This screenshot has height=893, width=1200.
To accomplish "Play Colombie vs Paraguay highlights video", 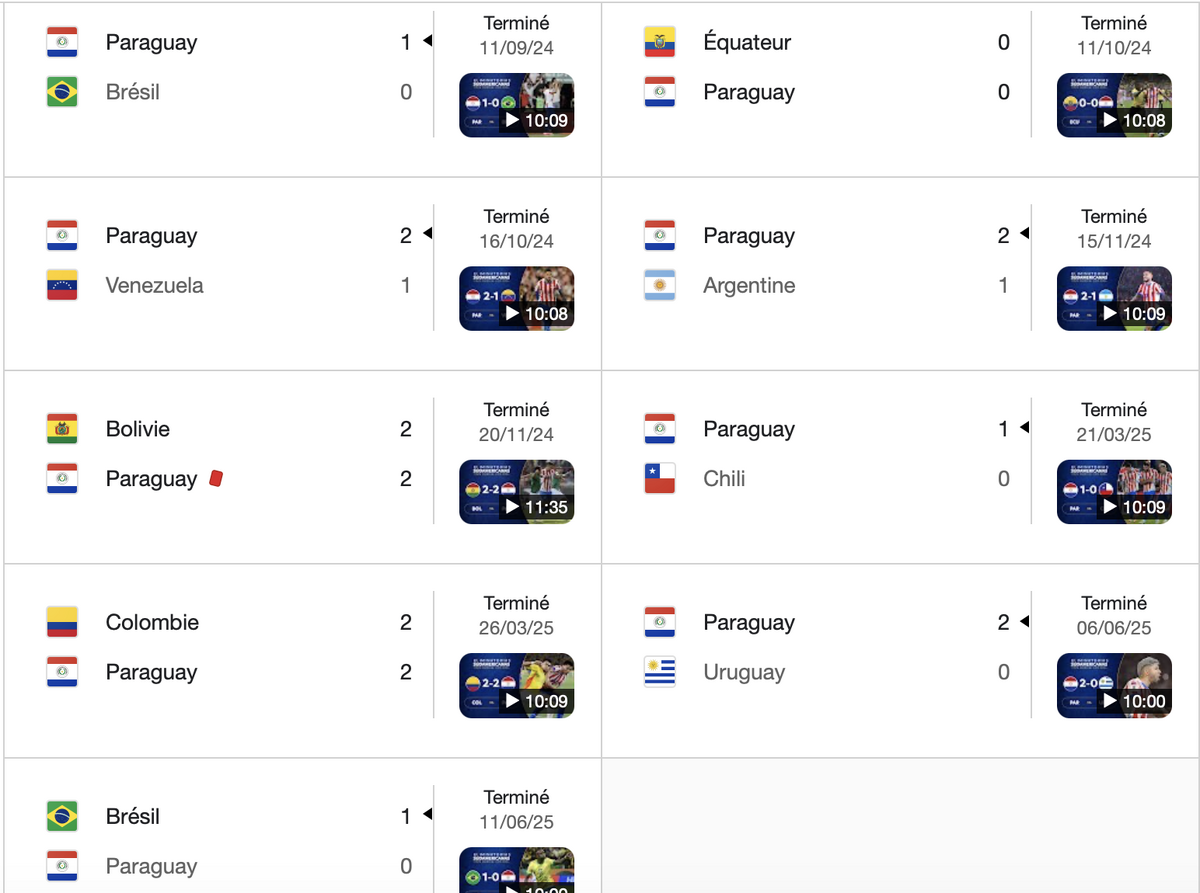I will [516, 686].
